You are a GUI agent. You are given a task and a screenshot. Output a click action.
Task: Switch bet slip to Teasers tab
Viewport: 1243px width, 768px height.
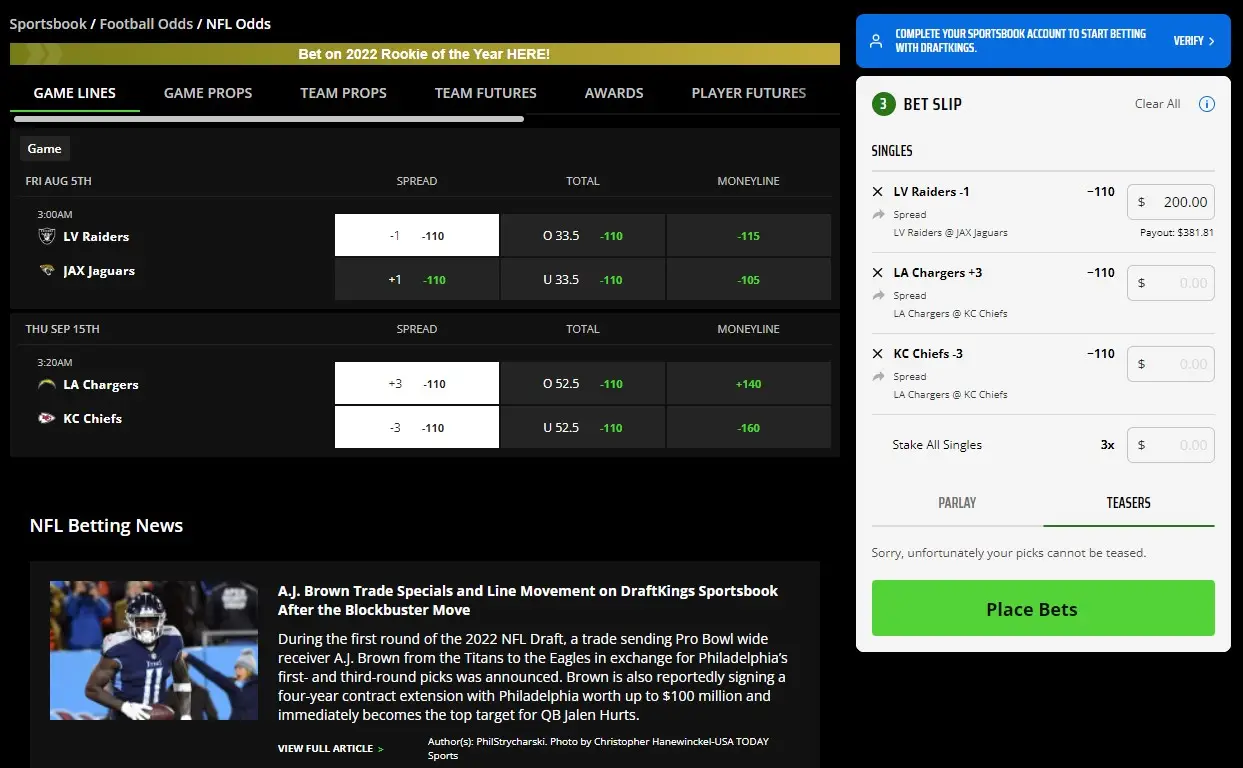pos(1129,503)
